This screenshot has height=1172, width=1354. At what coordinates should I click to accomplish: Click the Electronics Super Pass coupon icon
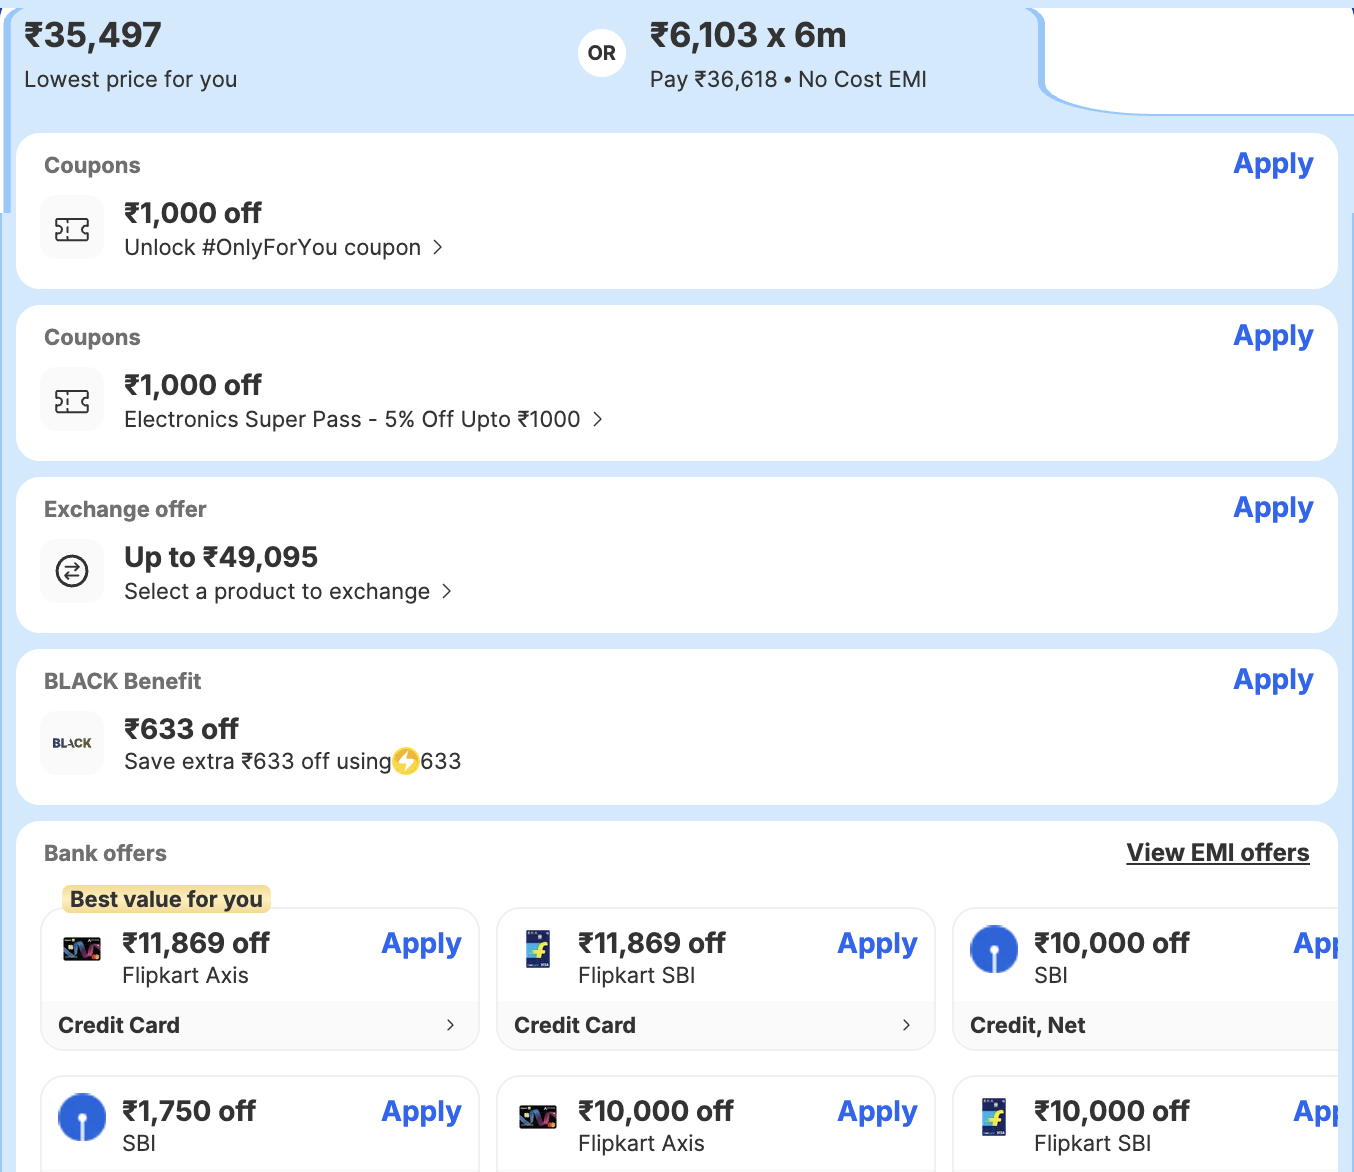(x=72, y=402)
